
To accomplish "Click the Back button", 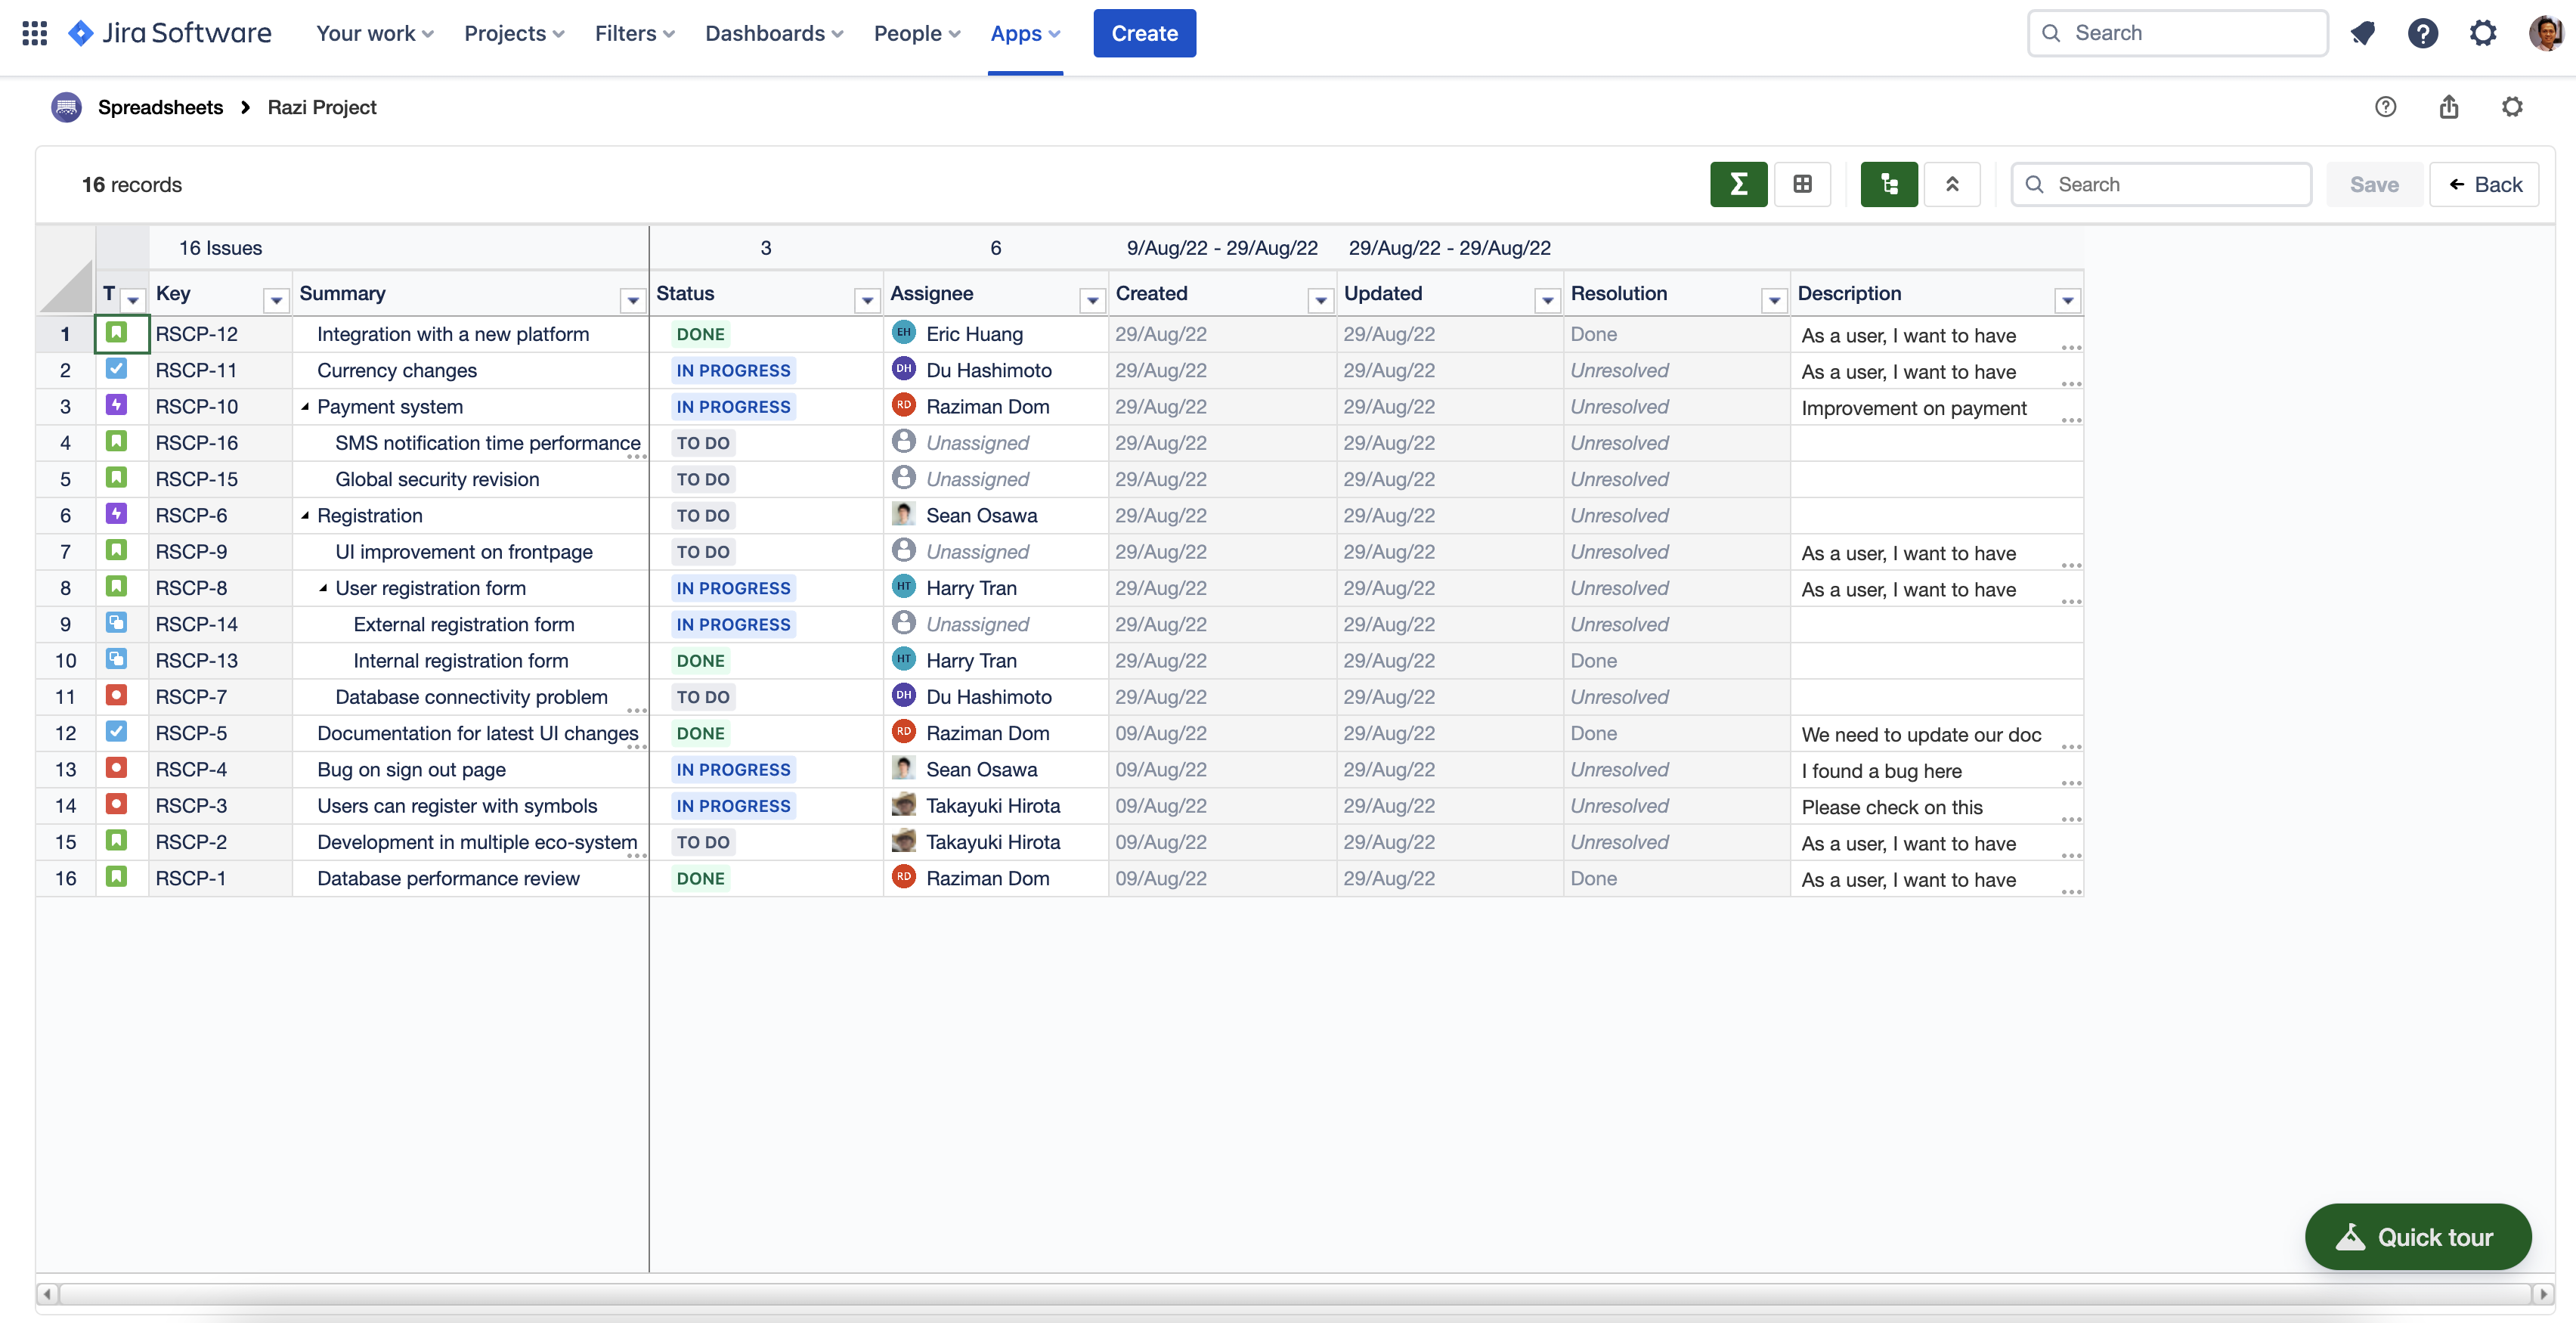I will coord(2484,184).
